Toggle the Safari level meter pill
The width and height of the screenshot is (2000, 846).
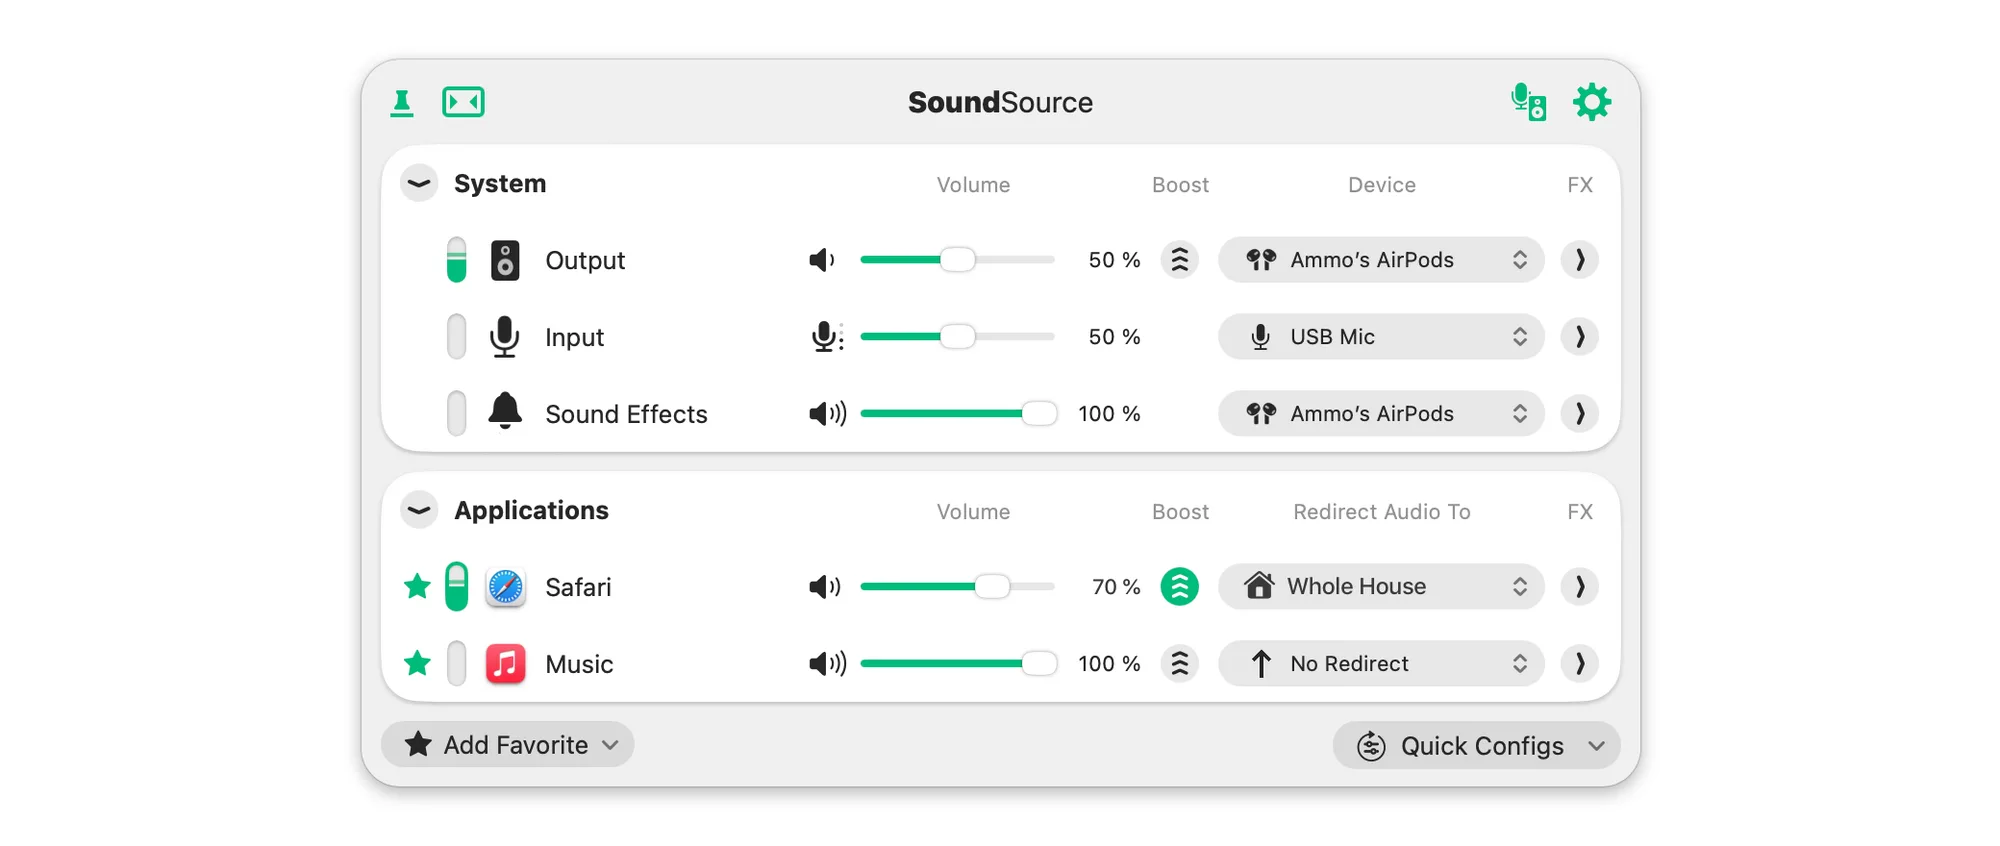coord(456,587)
